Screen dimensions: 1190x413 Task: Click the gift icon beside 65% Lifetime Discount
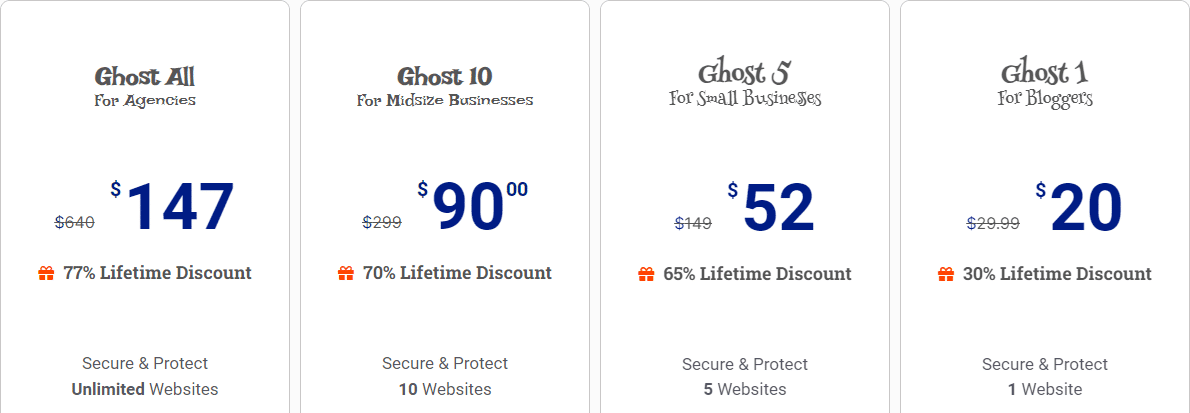coord(646,274)
